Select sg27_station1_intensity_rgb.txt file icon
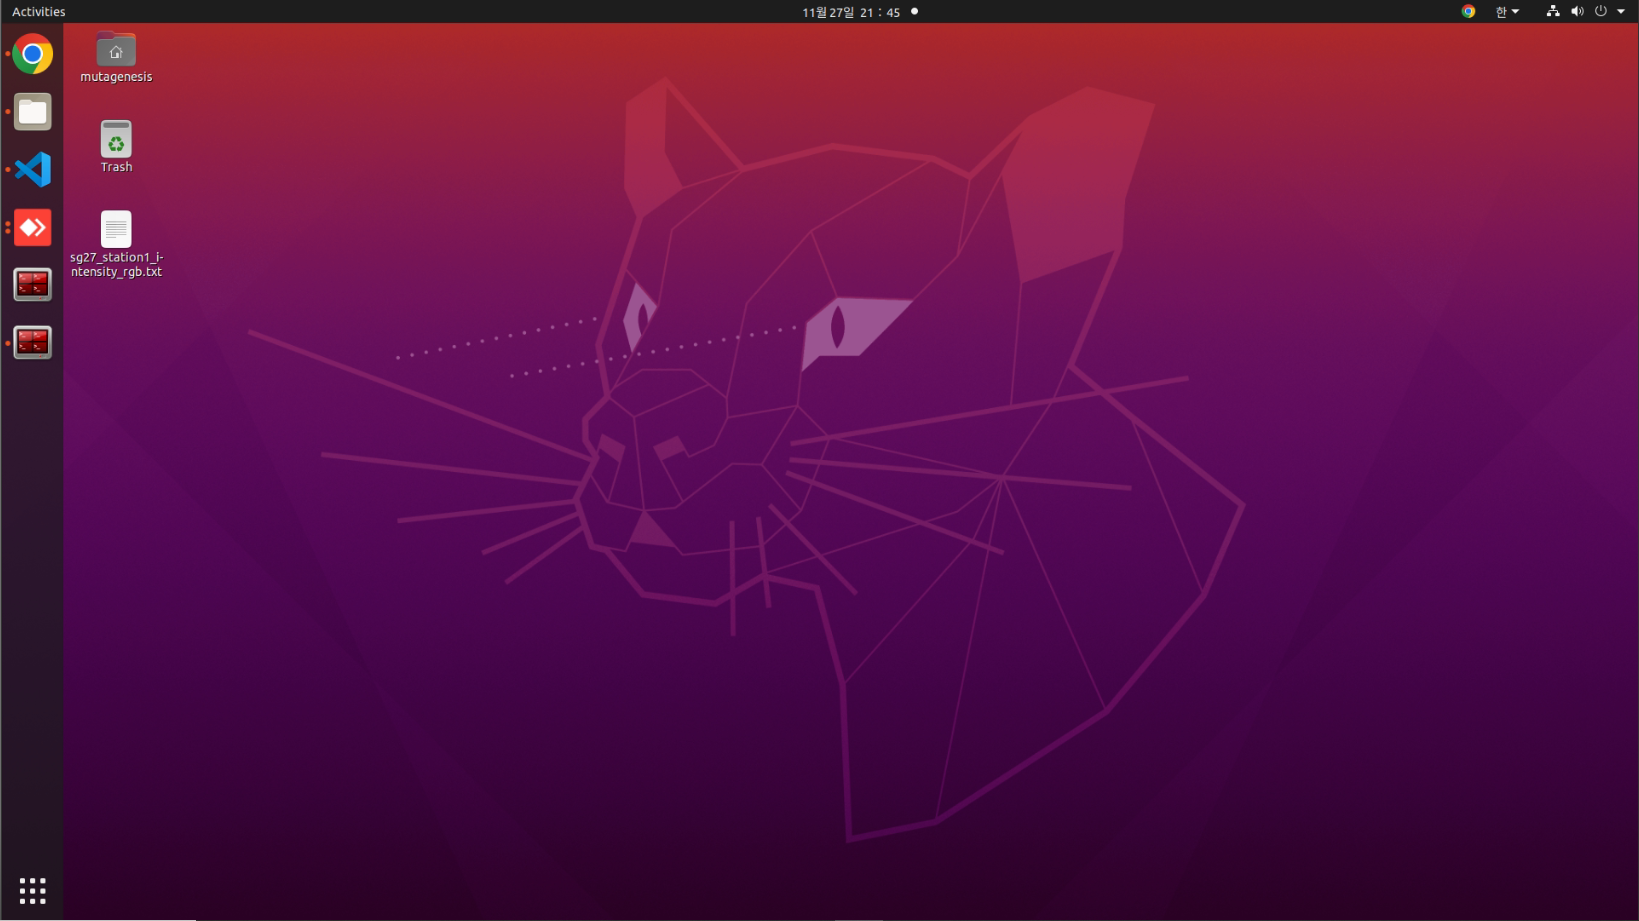Screen dimensions: 1639x921 [x=116, y=230]
